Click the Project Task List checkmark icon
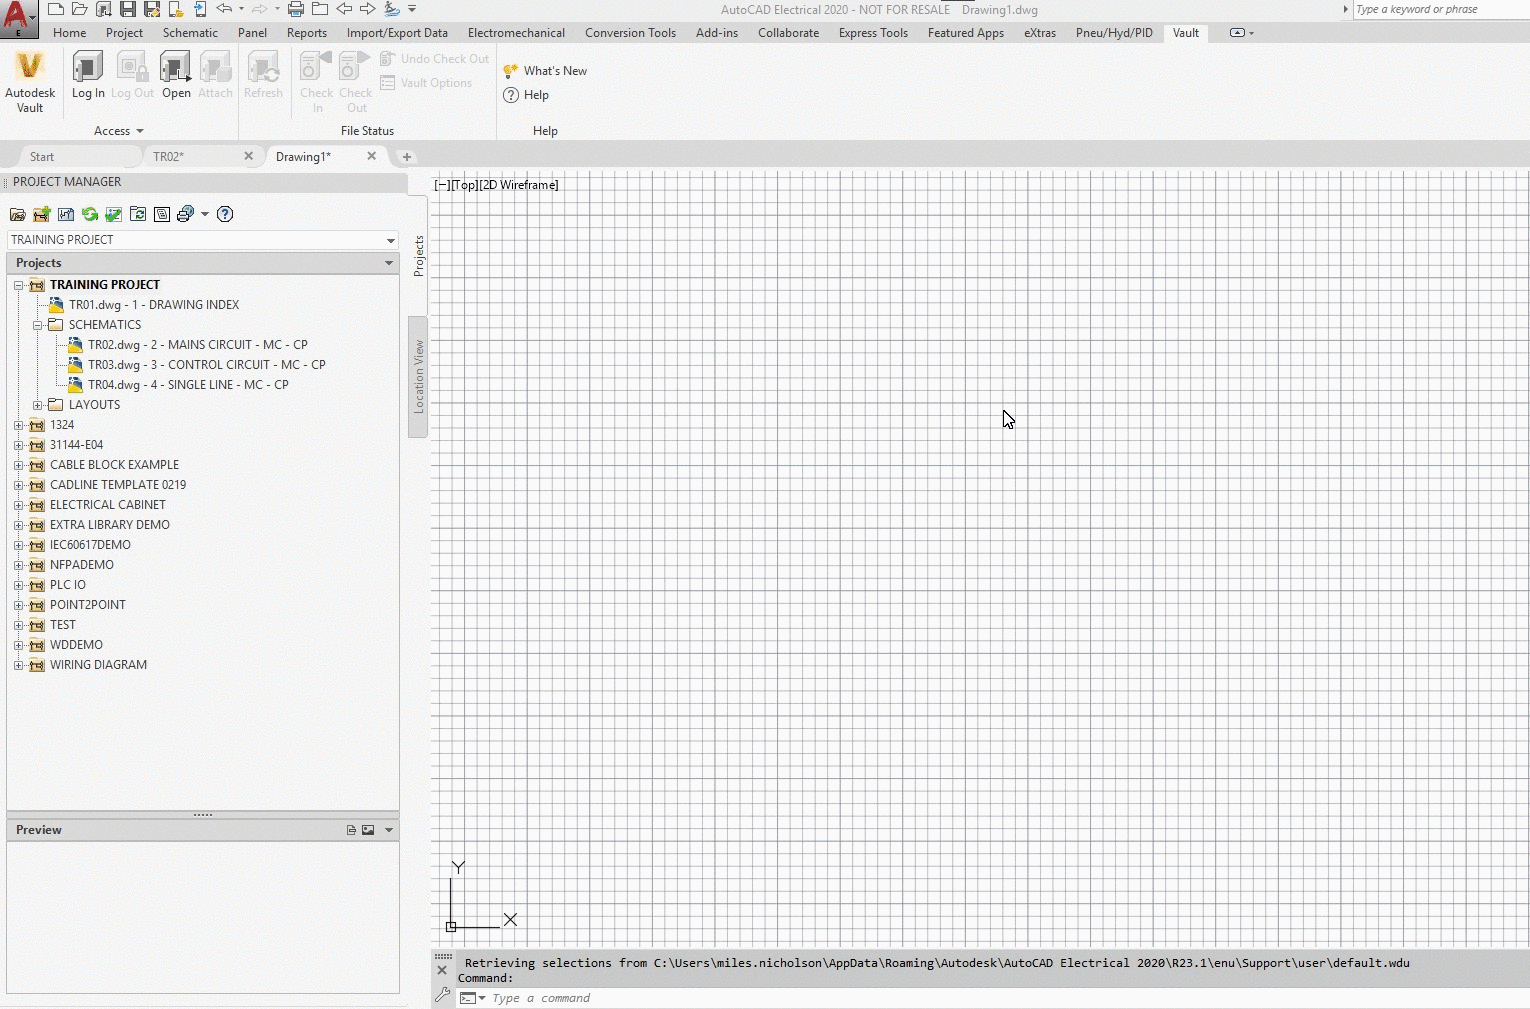 pos(114,214)
